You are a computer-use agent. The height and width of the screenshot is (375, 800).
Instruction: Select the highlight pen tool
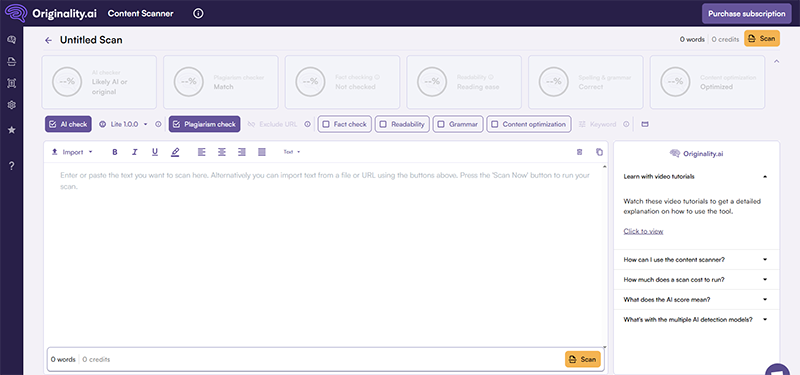point(176,152)
